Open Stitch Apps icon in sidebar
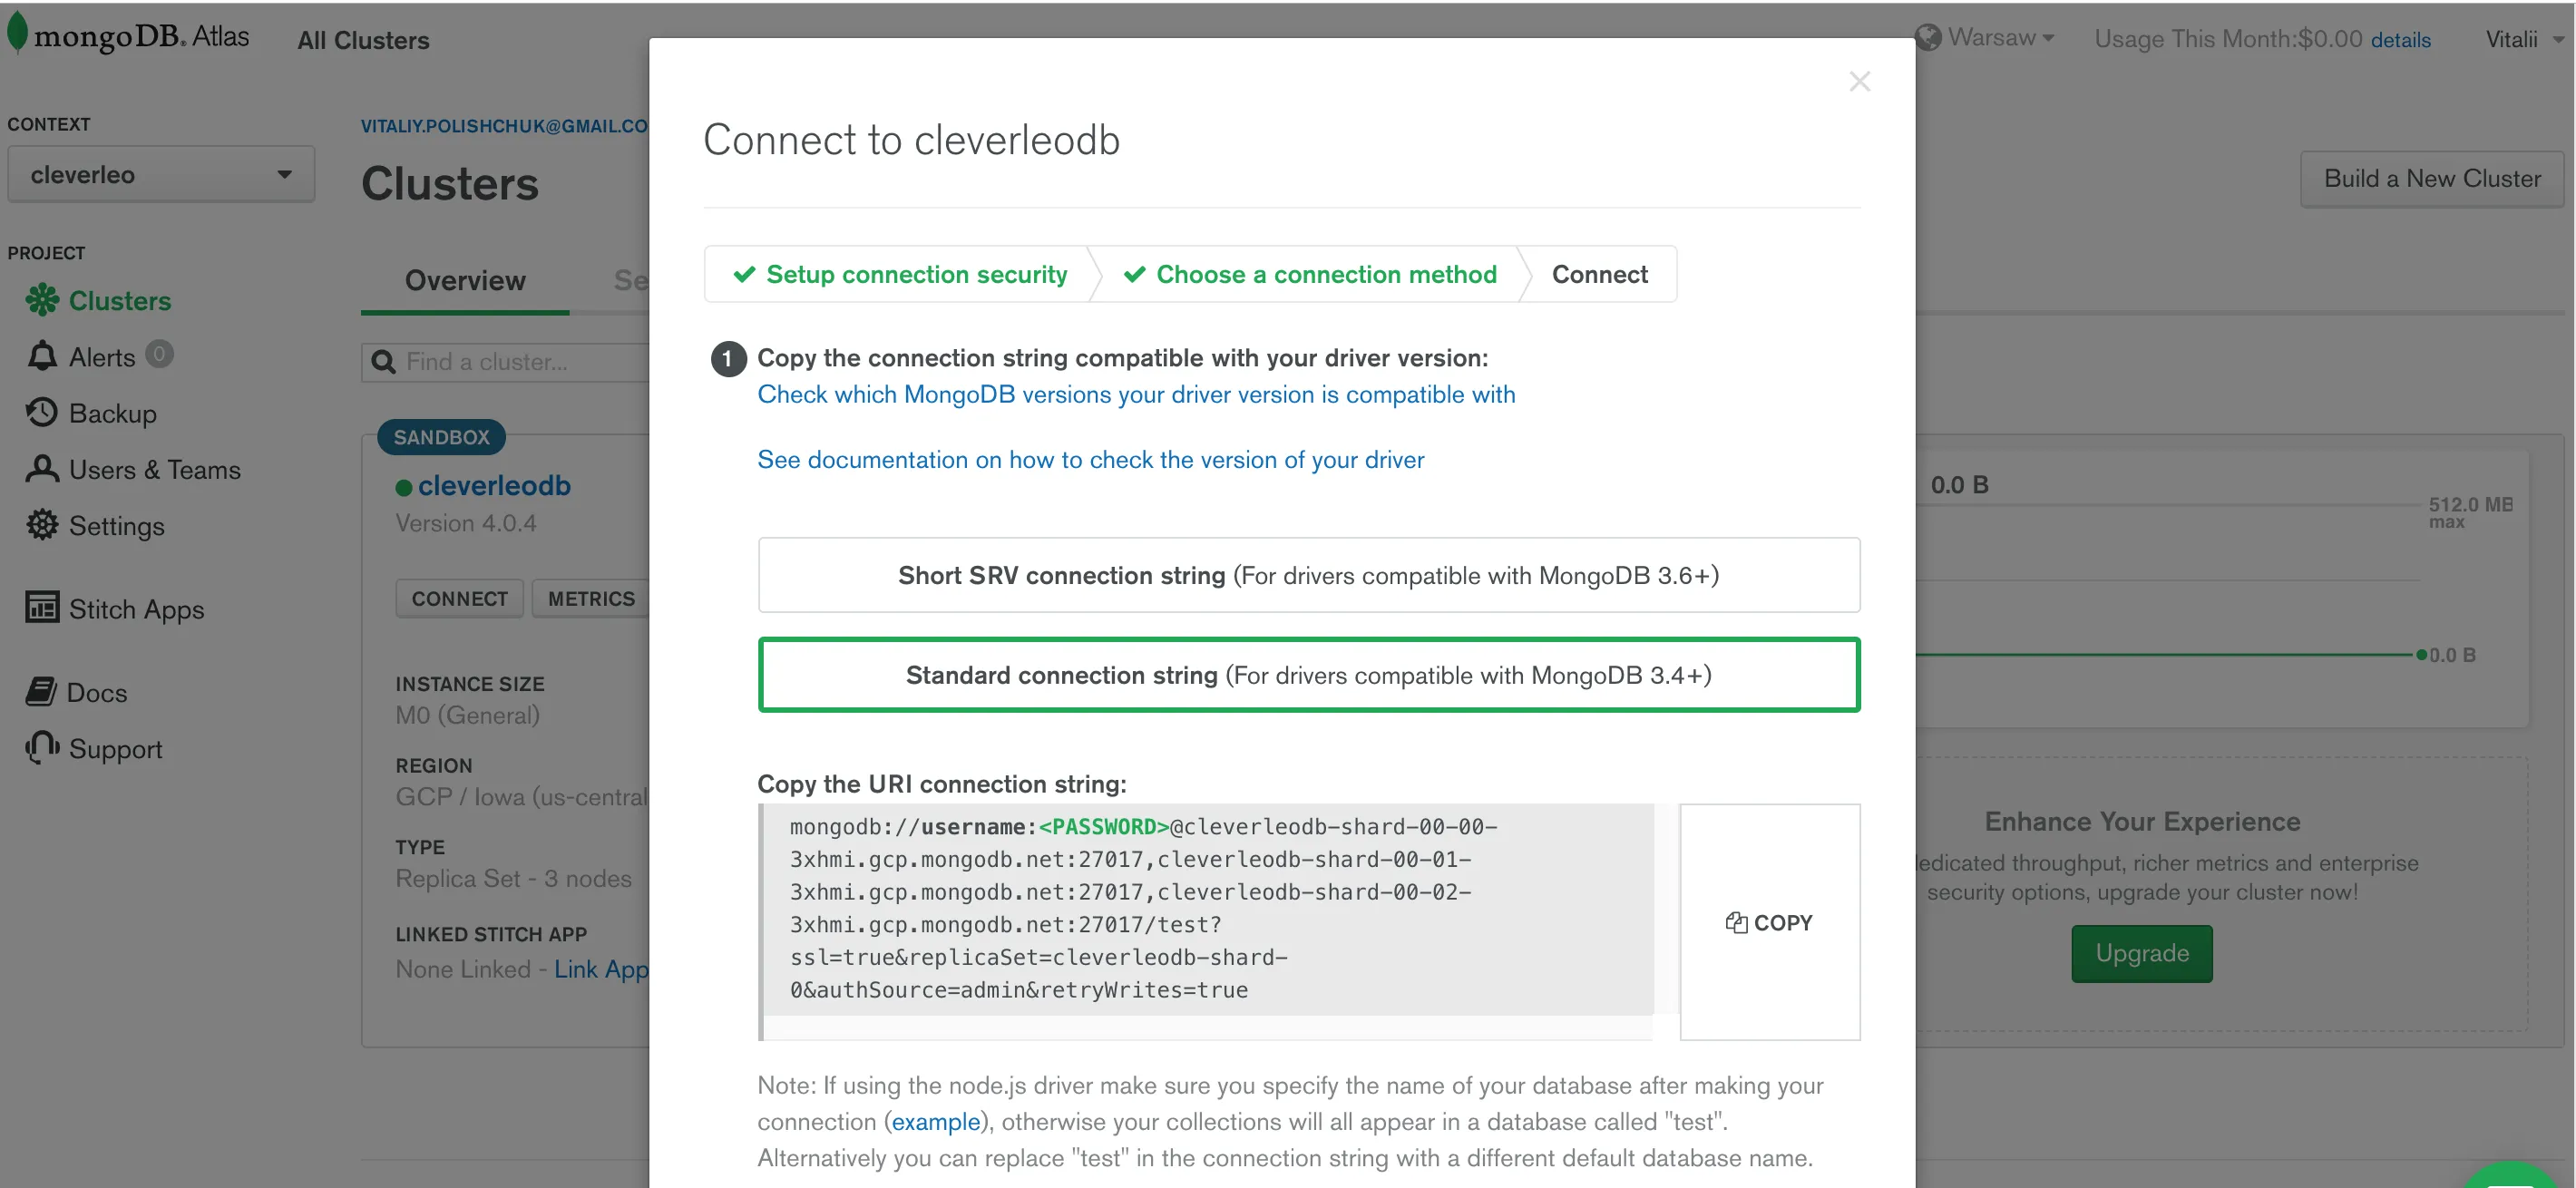Image resolution: width=2576 pixels, height=1188 pixels. (42, 607)
